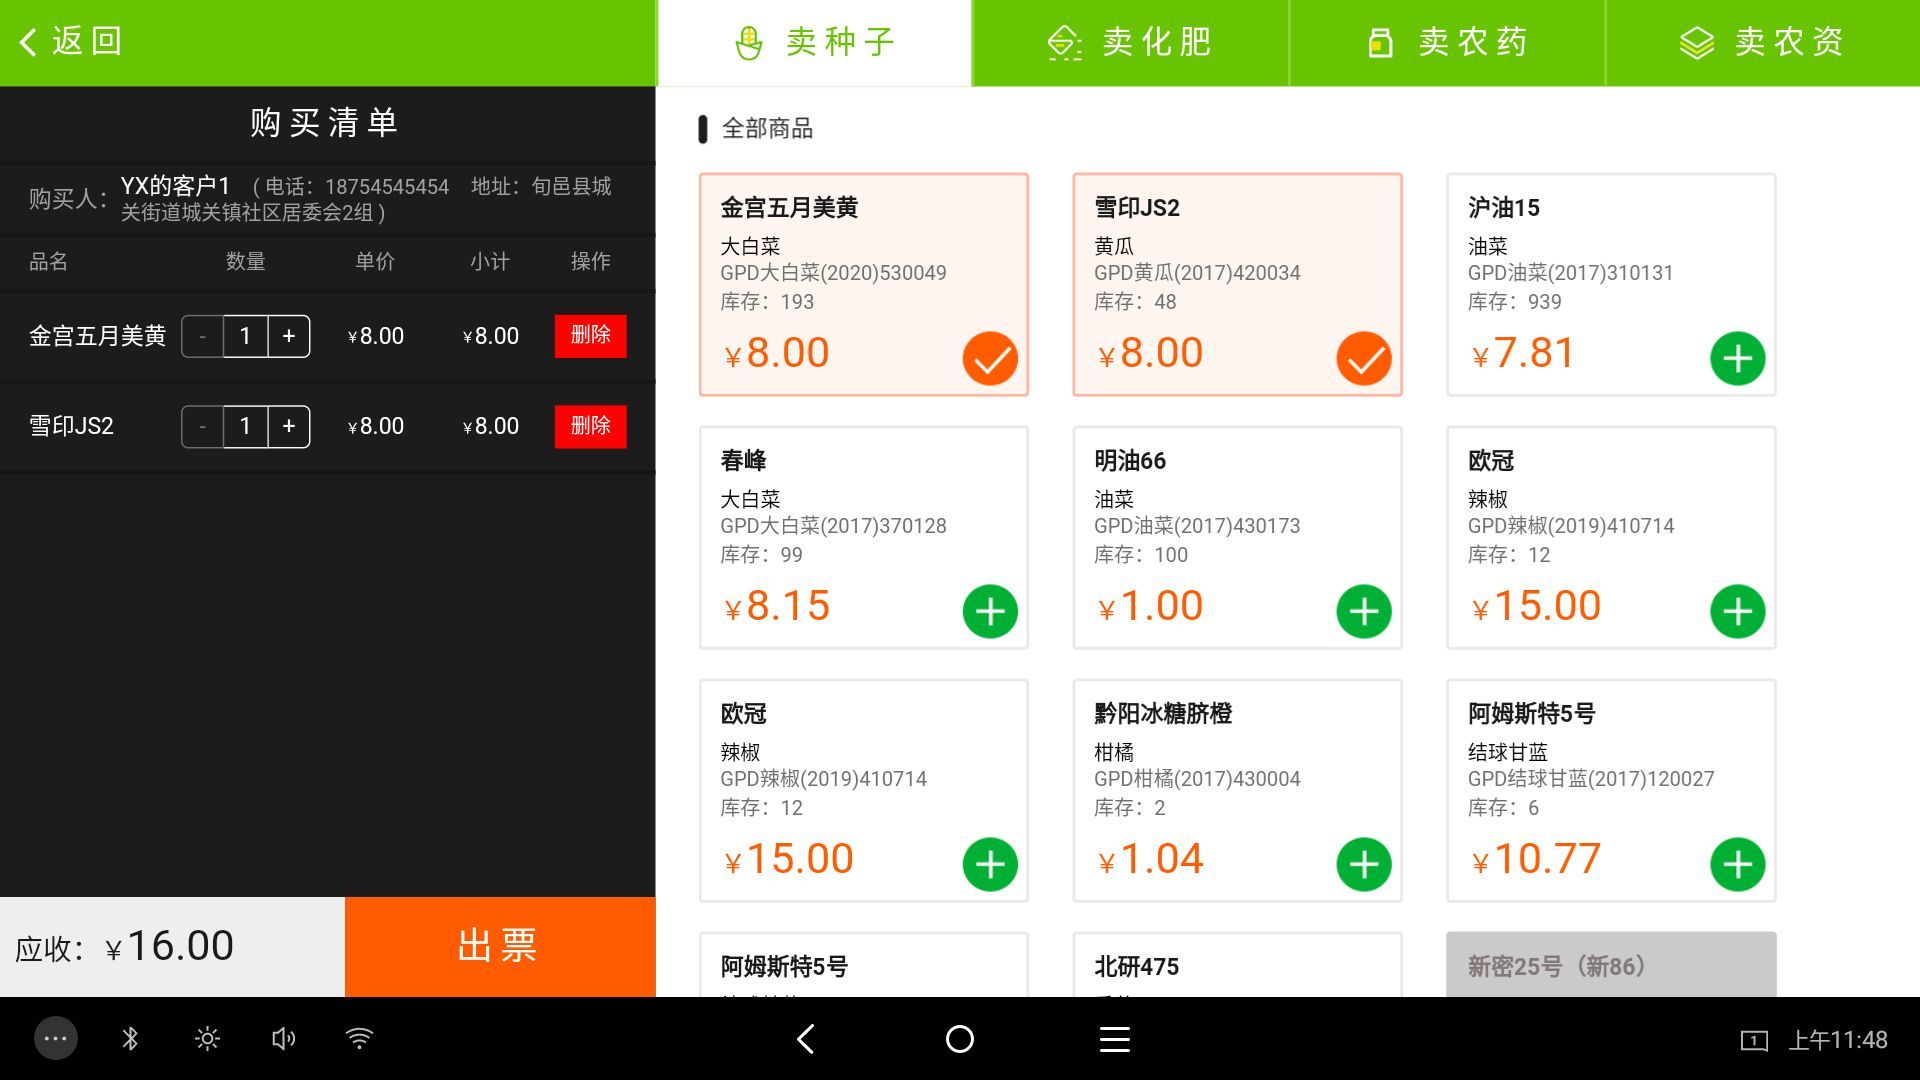Open the Android recent apps menu icon
Viewport: 1920px width, 1080px height.
coord(1115,1039)
